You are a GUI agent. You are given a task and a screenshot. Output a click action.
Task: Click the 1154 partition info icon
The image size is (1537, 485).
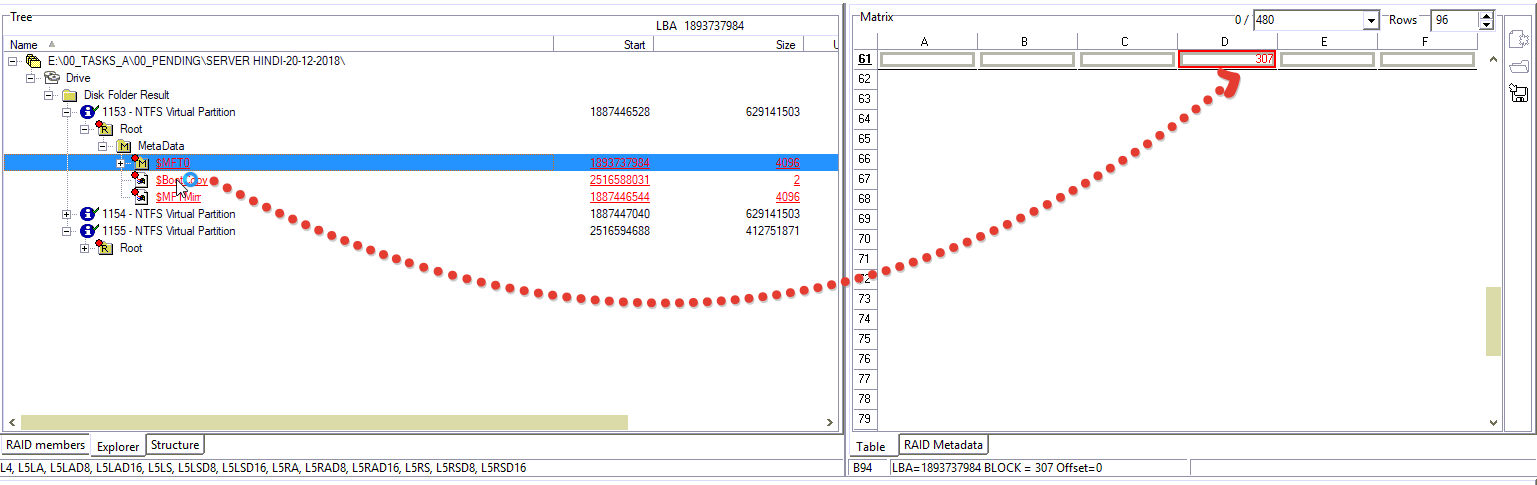(89, 214)
